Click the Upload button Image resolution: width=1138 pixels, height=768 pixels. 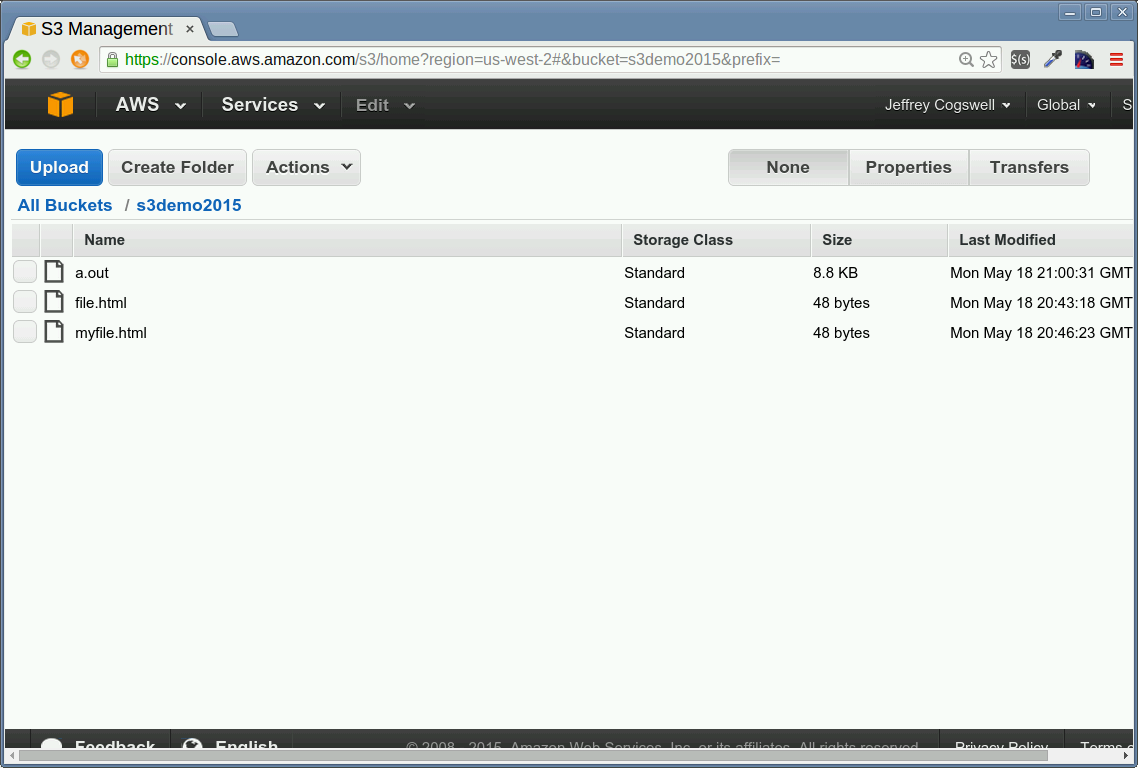pos(58,167)
